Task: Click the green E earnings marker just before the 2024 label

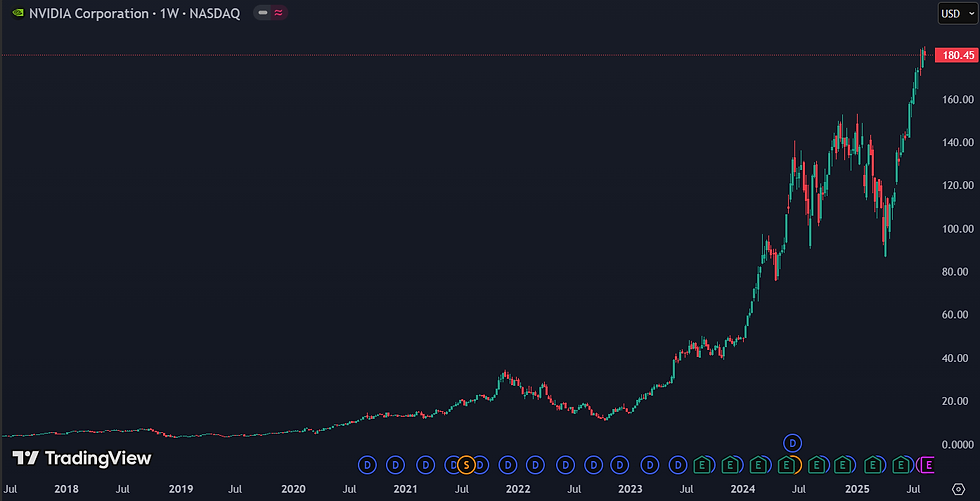Action: 729,465
